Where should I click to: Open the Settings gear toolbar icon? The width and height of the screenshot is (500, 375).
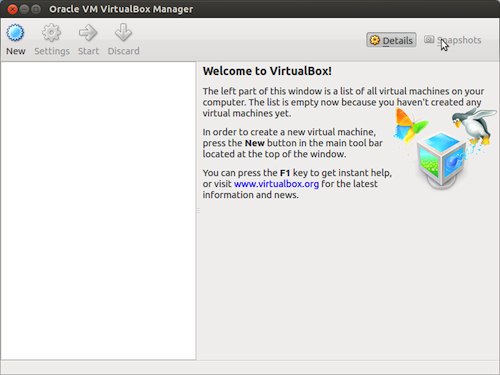click(51, 33)
